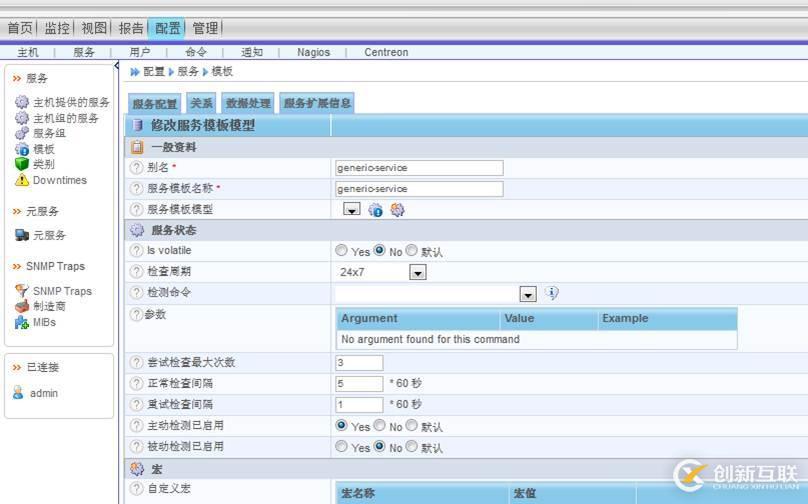The image size is (808, 504).
Task: Click the help icon beside 参数
Action: click(136, 314)
